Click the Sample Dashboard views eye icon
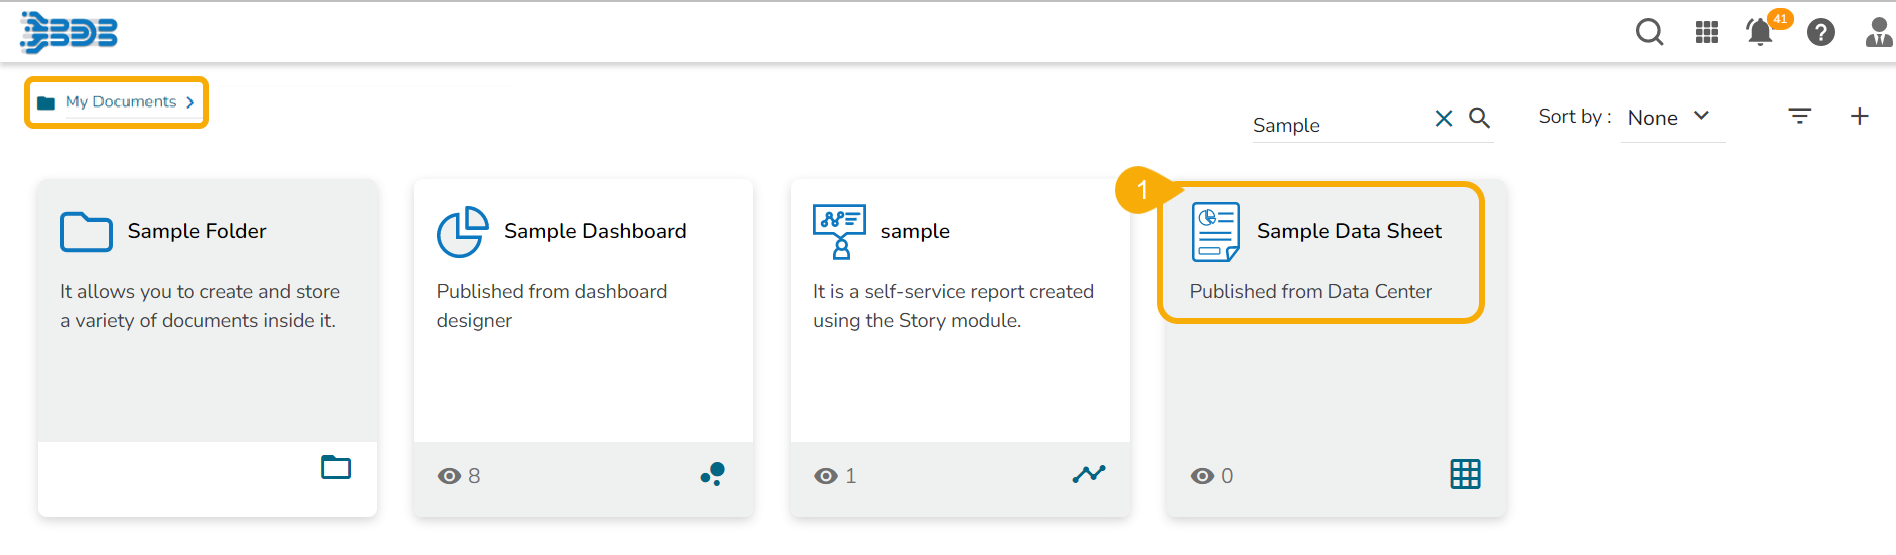1896x555 pixels. pos(449,476)
